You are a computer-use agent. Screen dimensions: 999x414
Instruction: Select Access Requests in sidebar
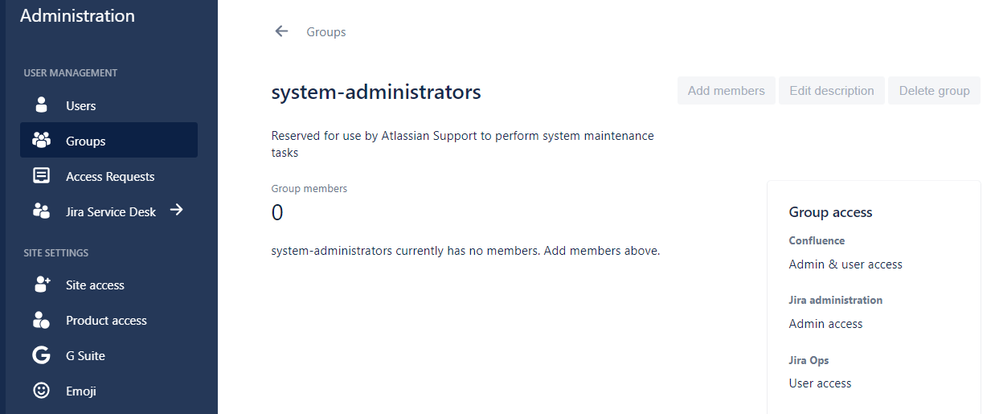(x=110, y=176)
